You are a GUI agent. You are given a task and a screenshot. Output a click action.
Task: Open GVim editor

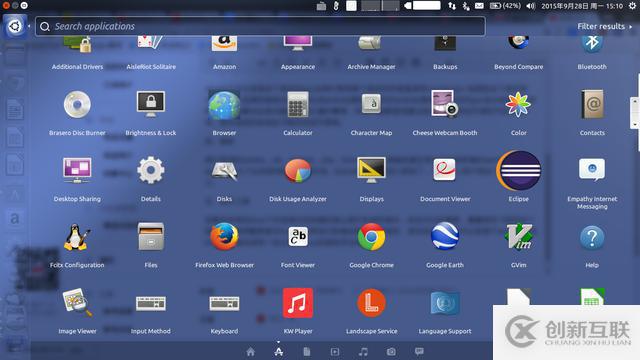[x=518, y=237]
